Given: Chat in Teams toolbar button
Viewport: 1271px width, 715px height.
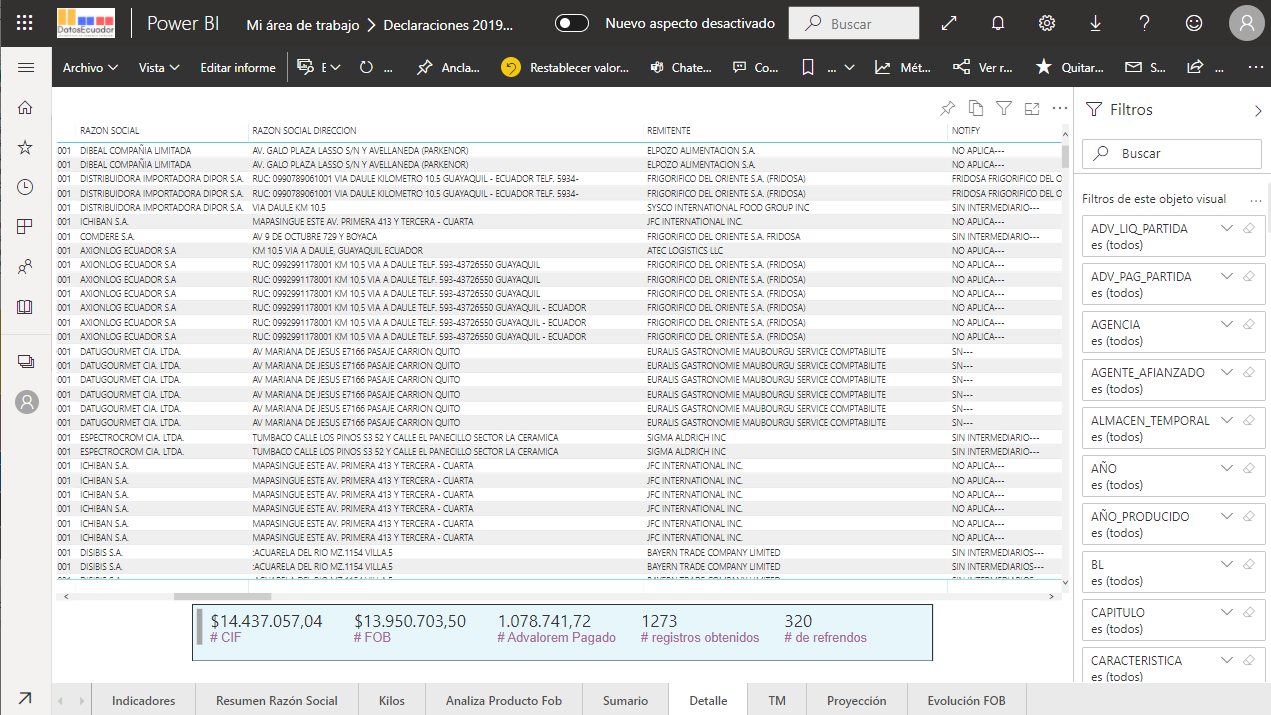Looking at the screenshot, I should tap(680, 67).
